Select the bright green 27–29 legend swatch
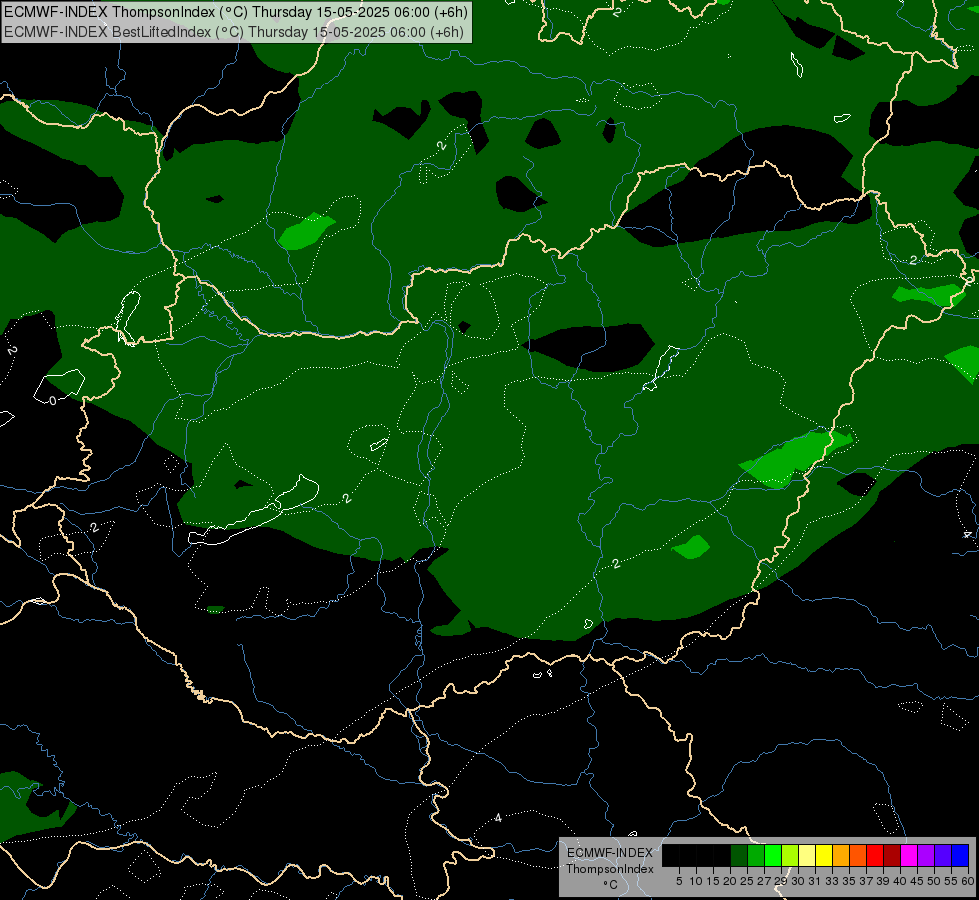Image resolution: width=979 pixels, height=900 pixels. [773, 855]
